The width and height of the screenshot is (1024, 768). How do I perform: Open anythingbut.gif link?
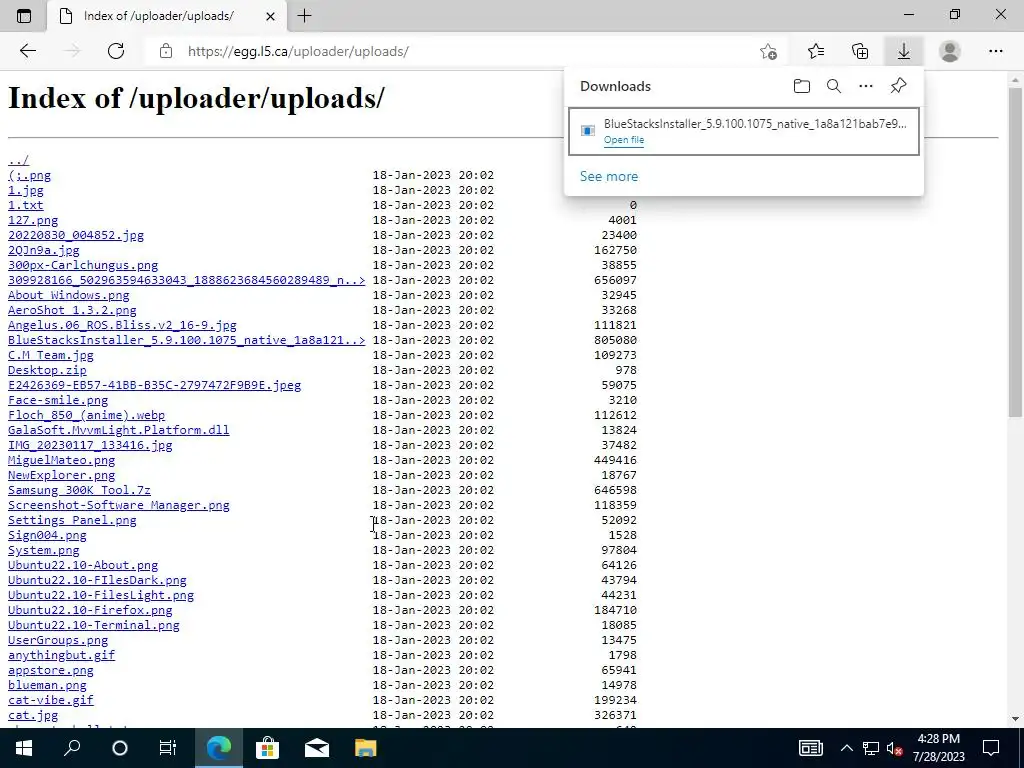click(61, 655)
